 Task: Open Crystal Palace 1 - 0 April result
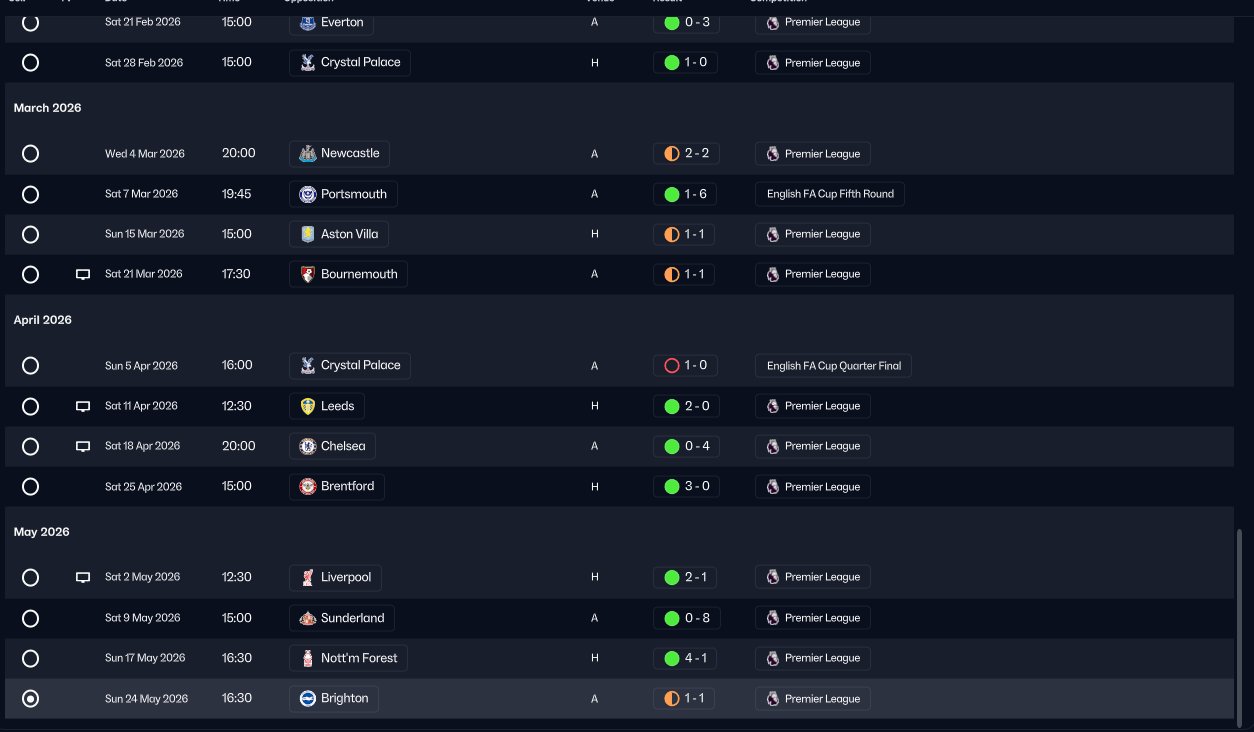coord(686,365)
